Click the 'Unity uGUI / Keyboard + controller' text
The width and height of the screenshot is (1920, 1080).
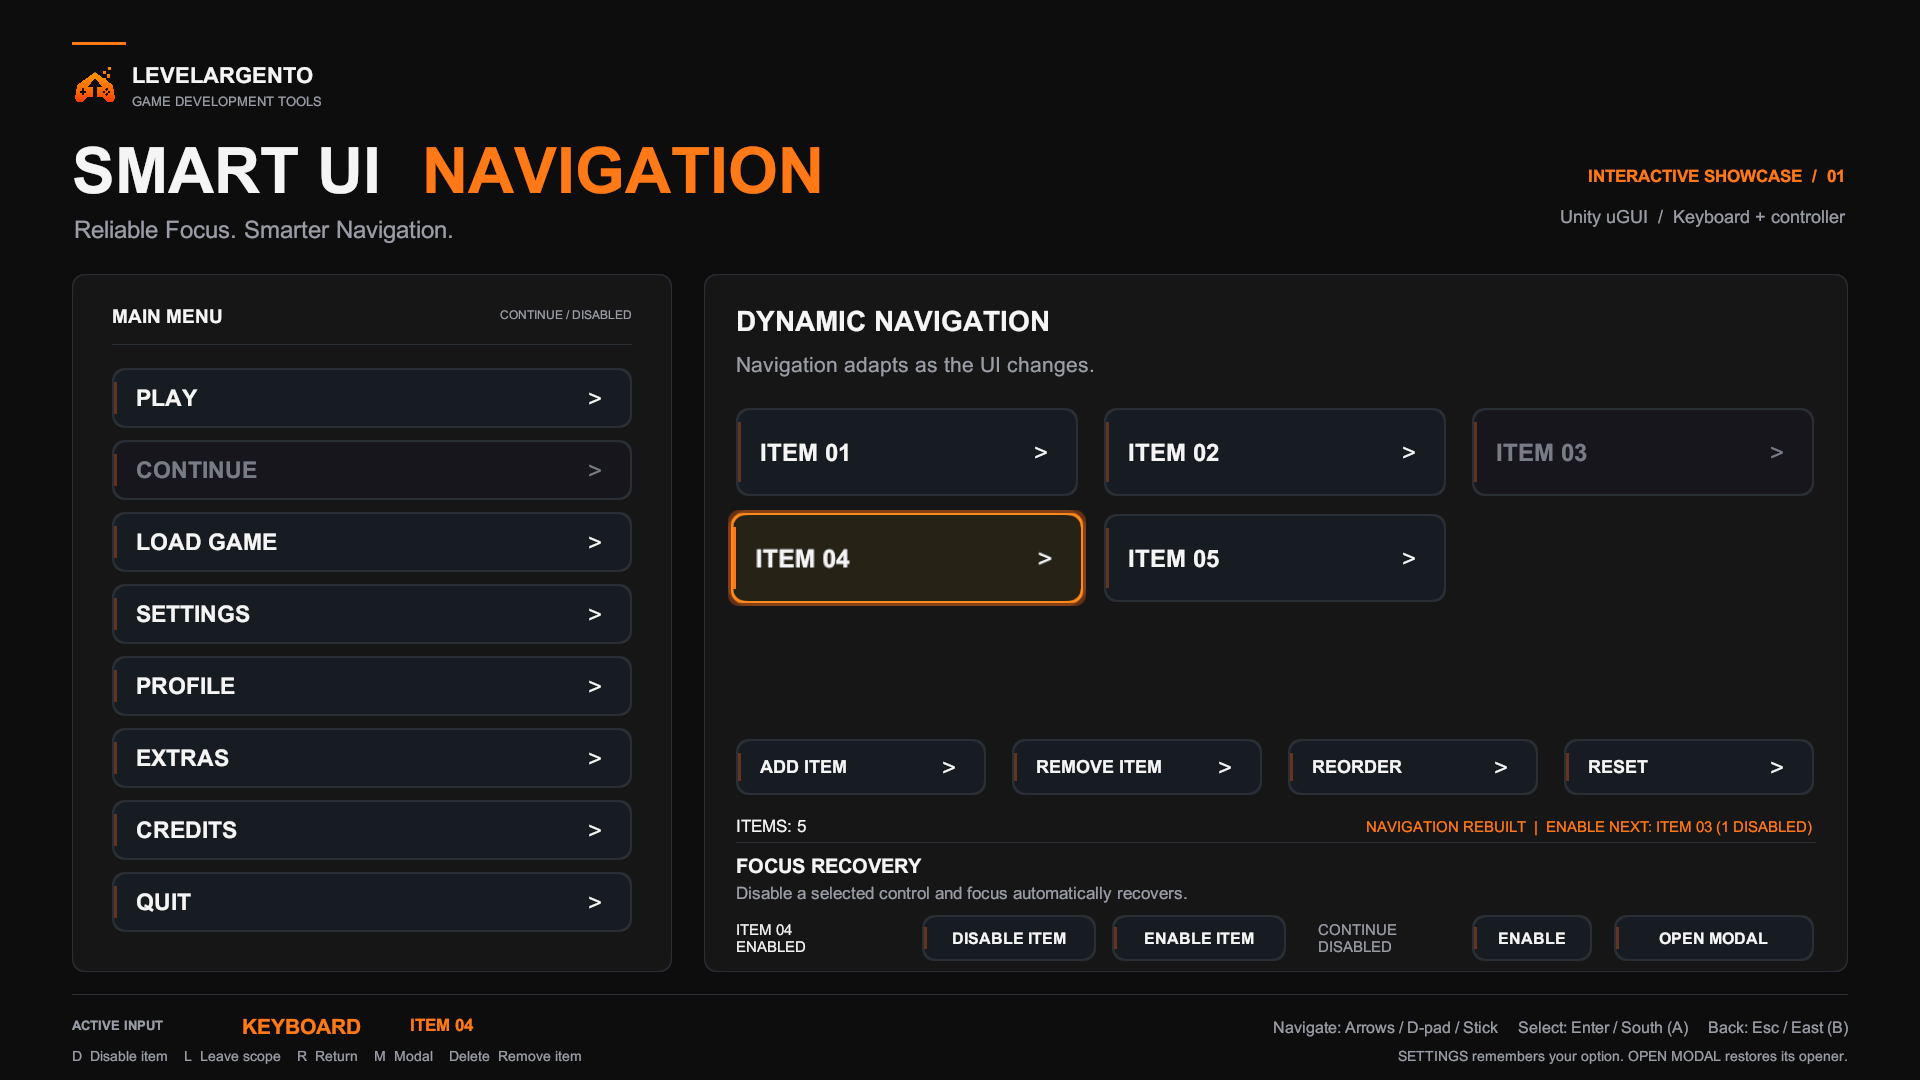click(1702, 217)
